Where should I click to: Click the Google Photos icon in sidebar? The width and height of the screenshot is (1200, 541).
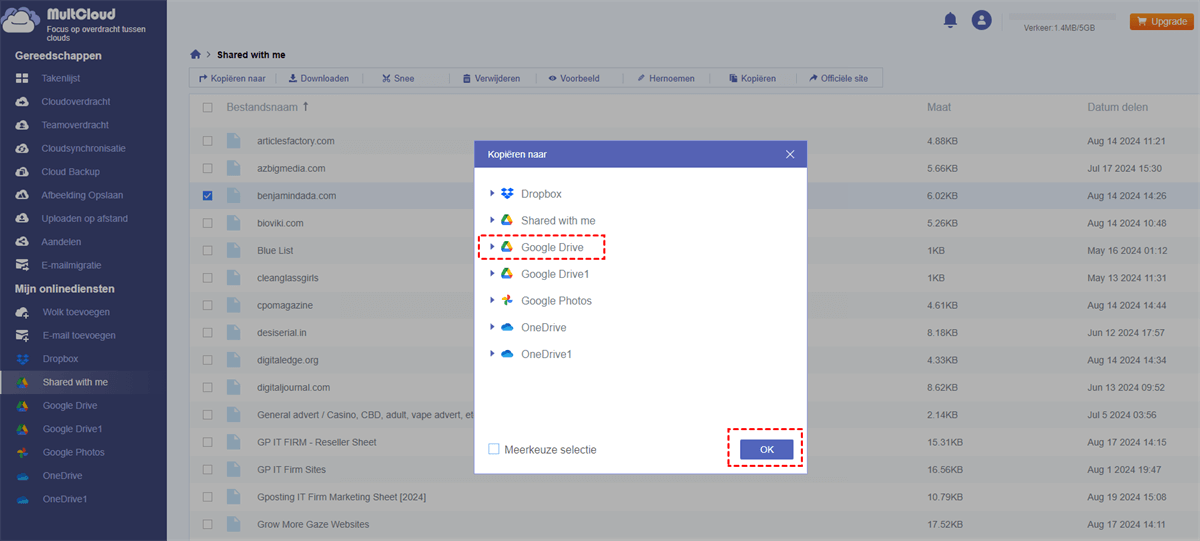[x=22, y=452]
